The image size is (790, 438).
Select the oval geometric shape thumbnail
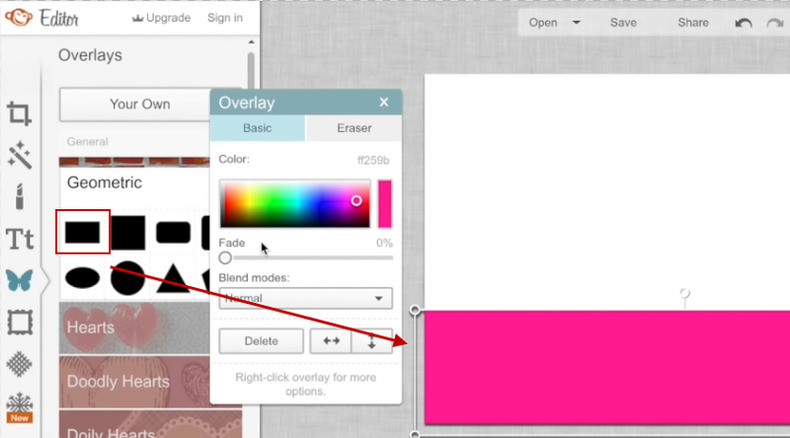[x=82, y=277]
